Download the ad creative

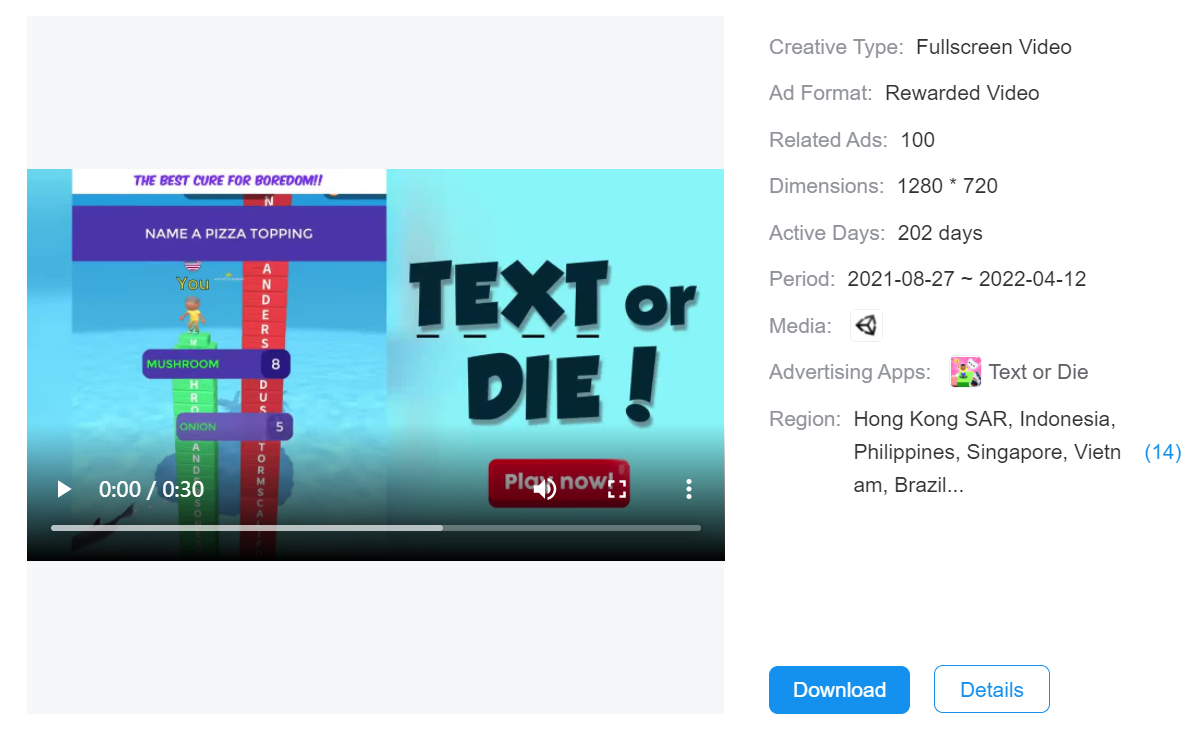click(839, 690)
